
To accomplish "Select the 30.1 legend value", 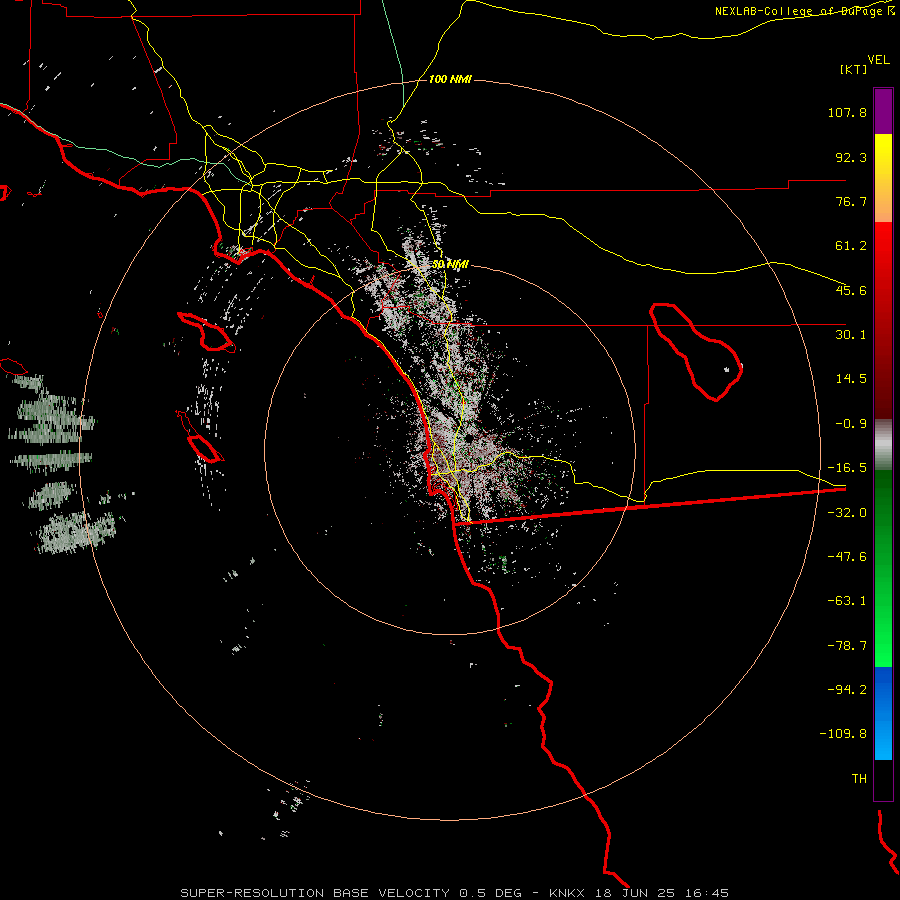I will 851,335.
